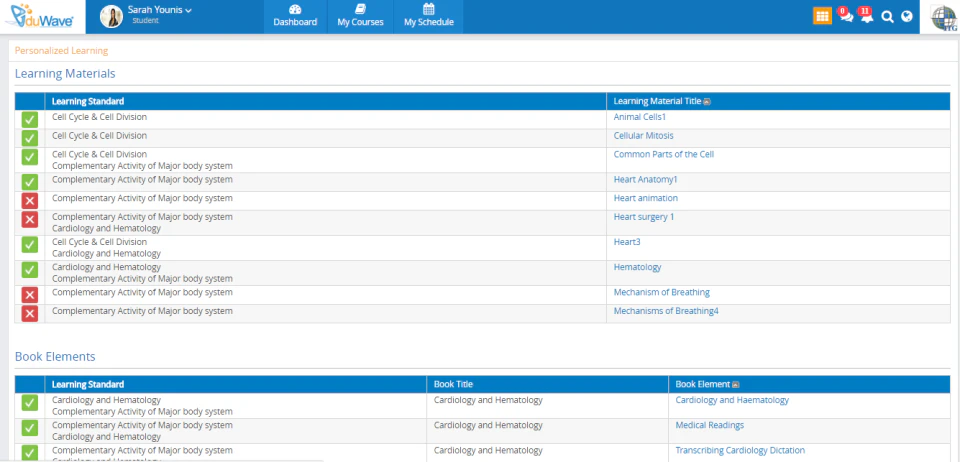Screen dimensions: 960x462
Task: Click green check for Common Parts of the Cell
Action: coord(29,157)
